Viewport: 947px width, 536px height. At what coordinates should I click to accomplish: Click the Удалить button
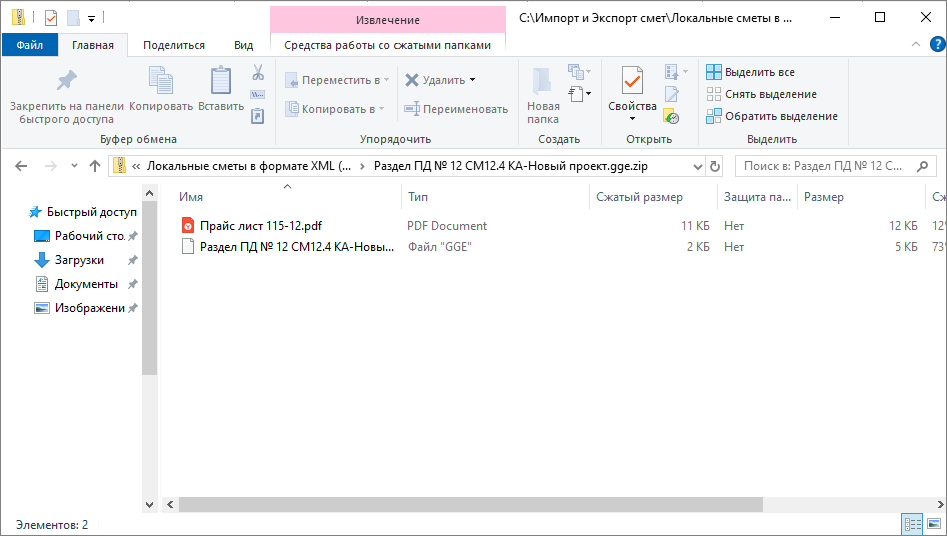(x=435, y=80)
